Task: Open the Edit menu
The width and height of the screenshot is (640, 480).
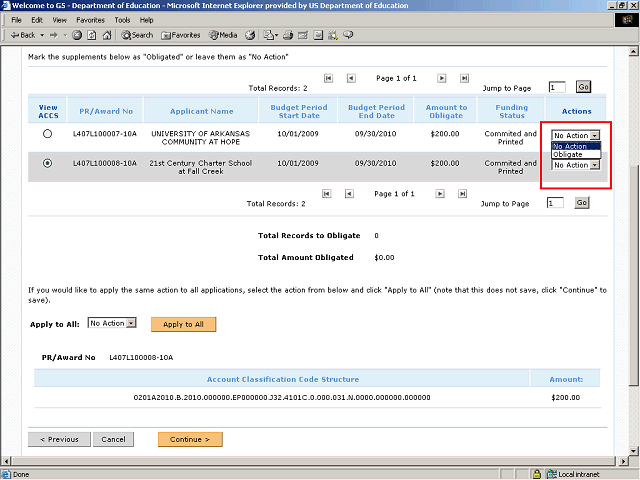Action: (37, 20)
